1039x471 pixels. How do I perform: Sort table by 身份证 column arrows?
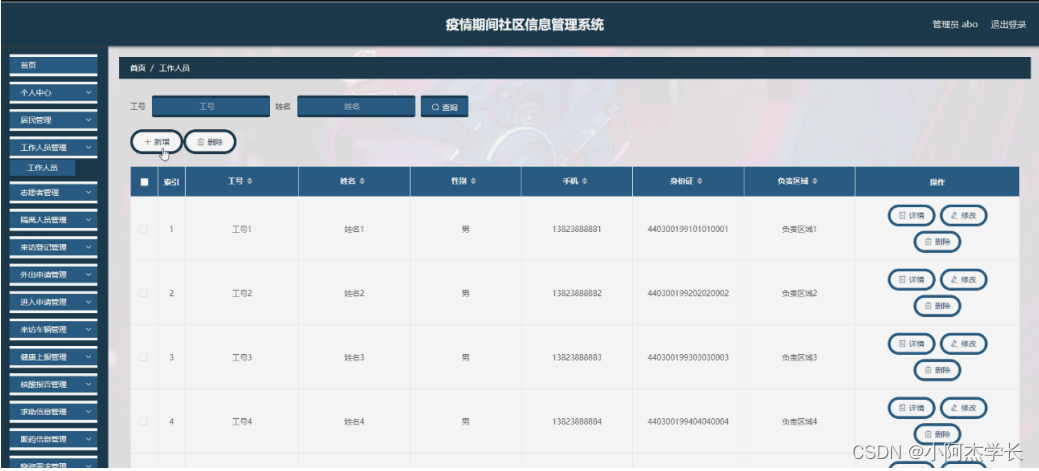click(x=700, y=182)
